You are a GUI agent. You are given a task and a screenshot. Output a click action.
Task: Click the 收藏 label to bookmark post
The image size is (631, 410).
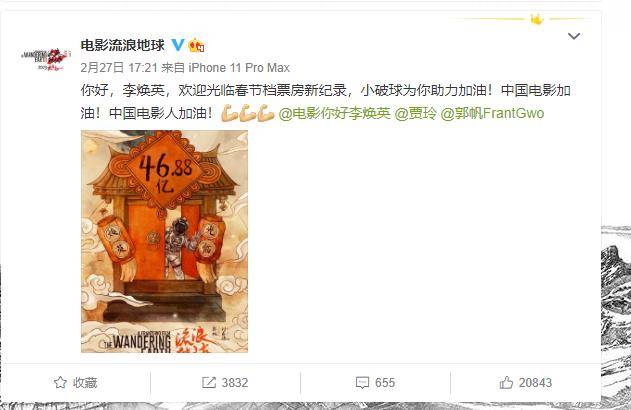click(x=85, y=383)
